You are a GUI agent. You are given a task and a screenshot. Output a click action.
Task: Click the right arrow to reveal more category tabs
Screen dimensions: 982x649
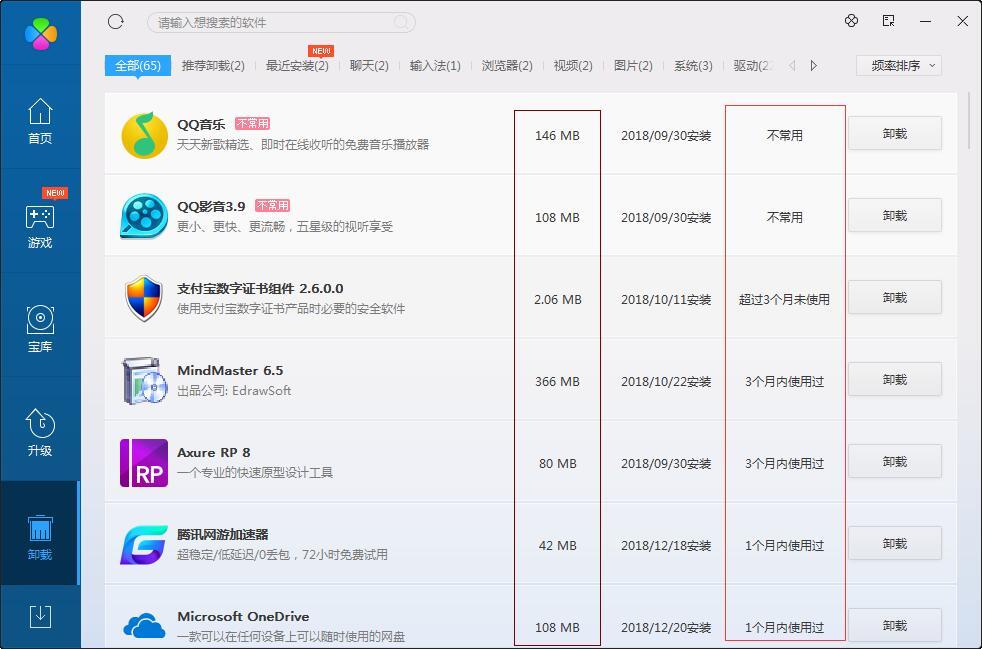pos(813,64)
